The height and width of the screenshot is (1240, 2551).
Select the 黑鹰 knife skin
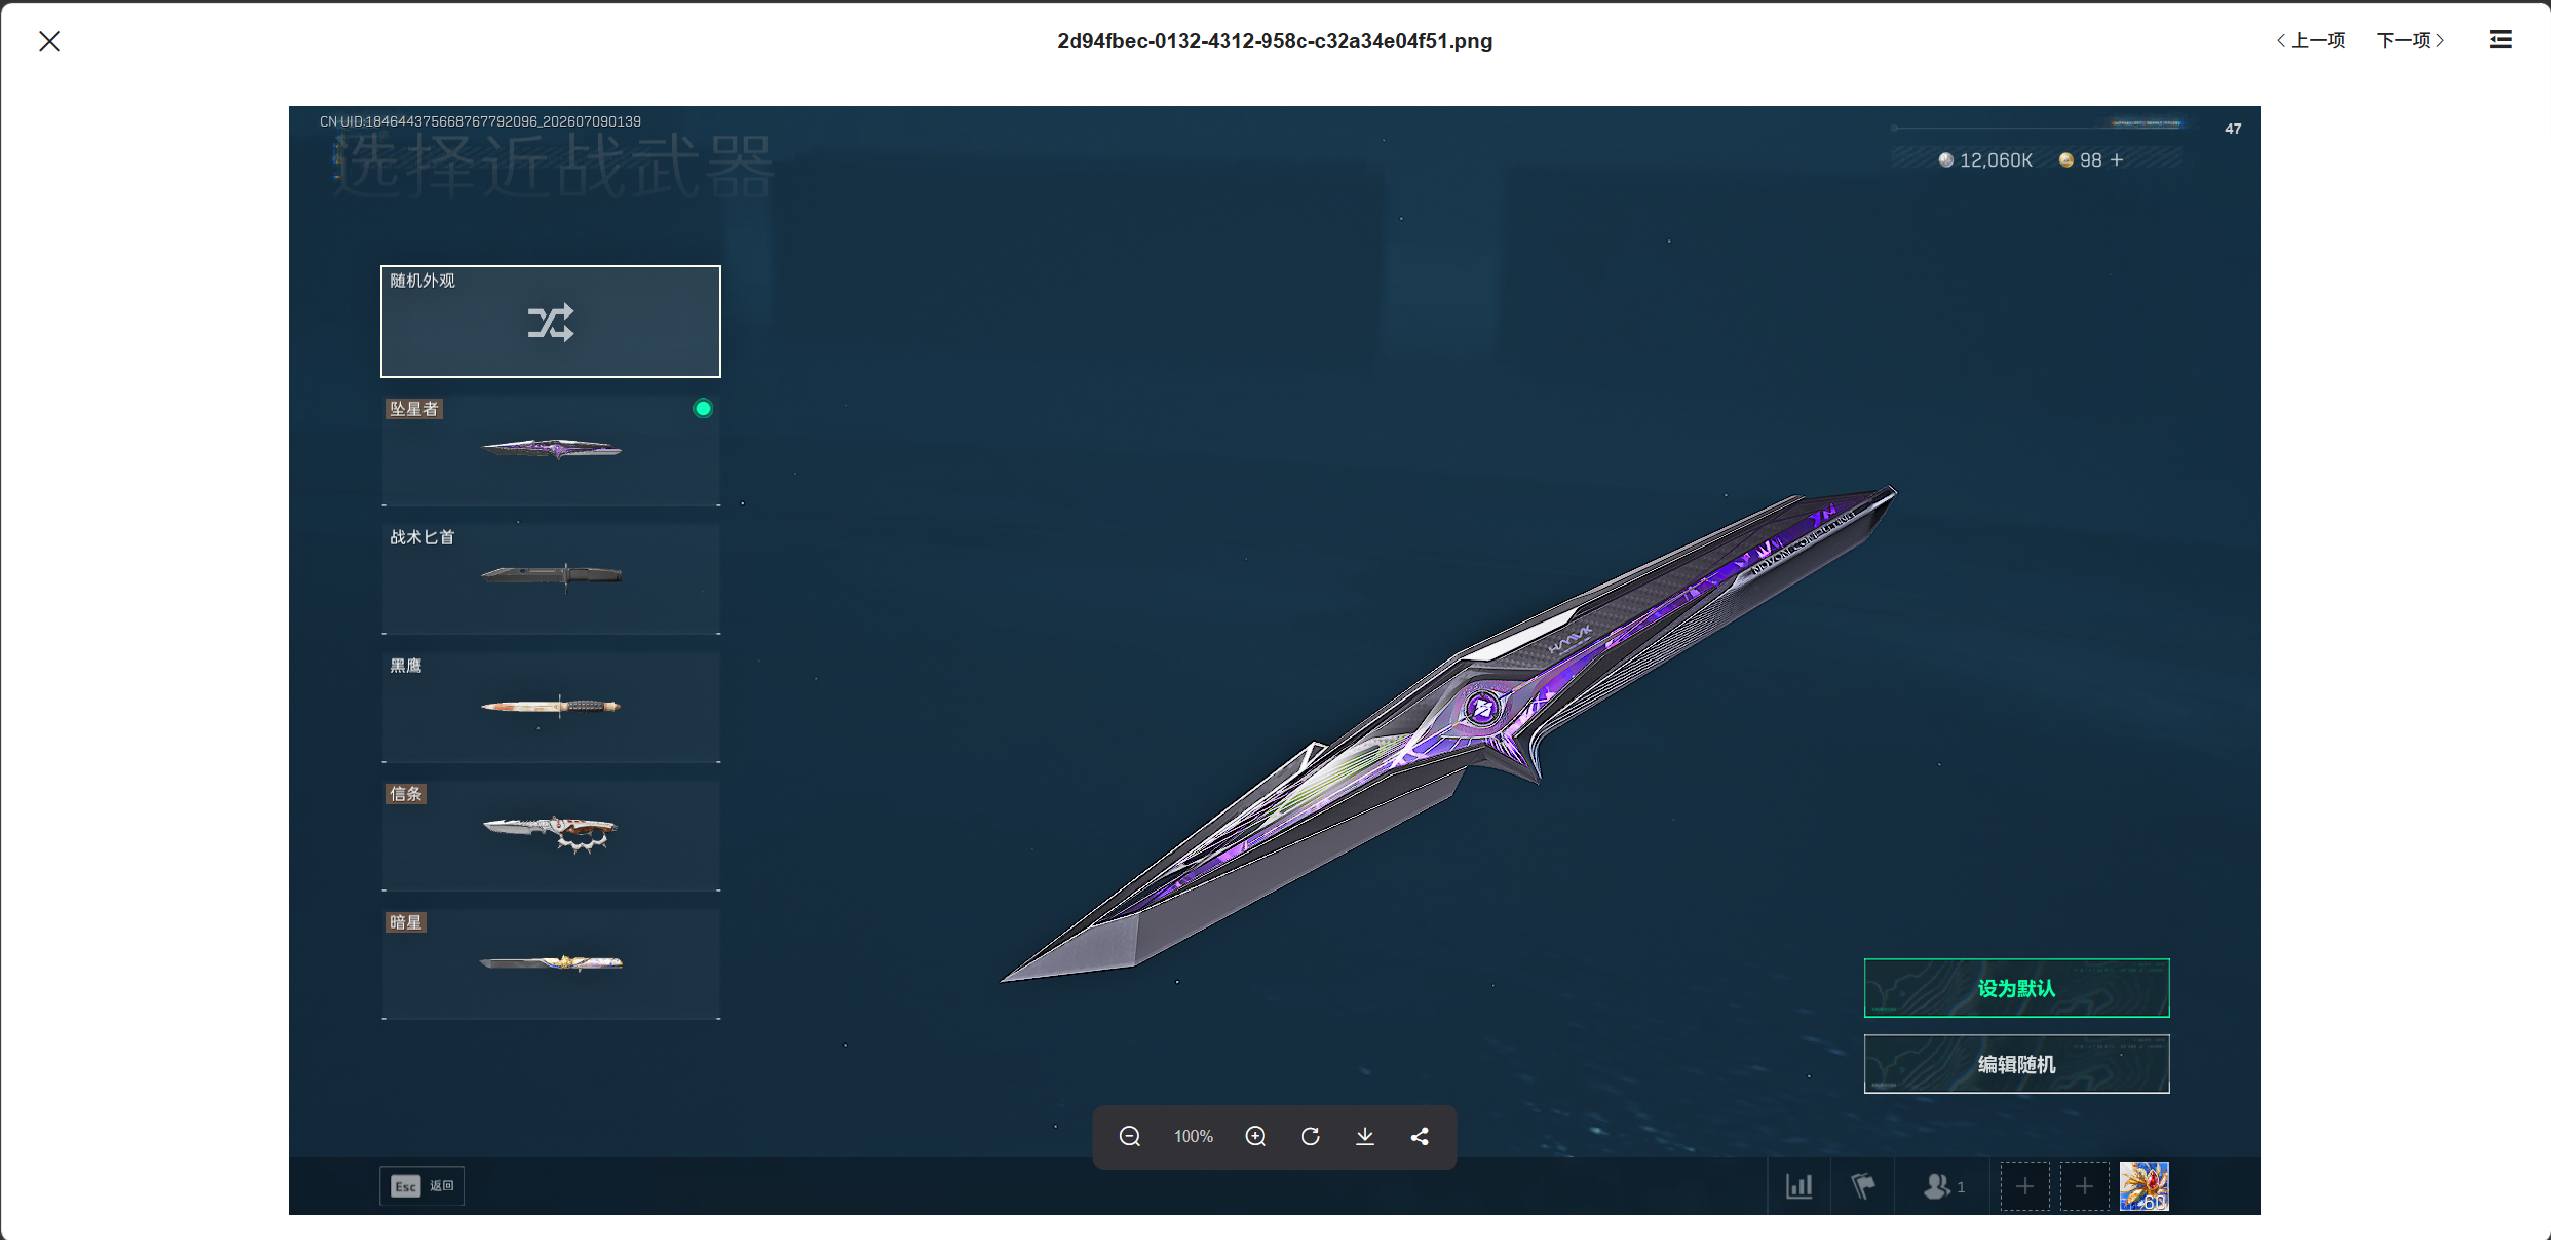[550, 707]
